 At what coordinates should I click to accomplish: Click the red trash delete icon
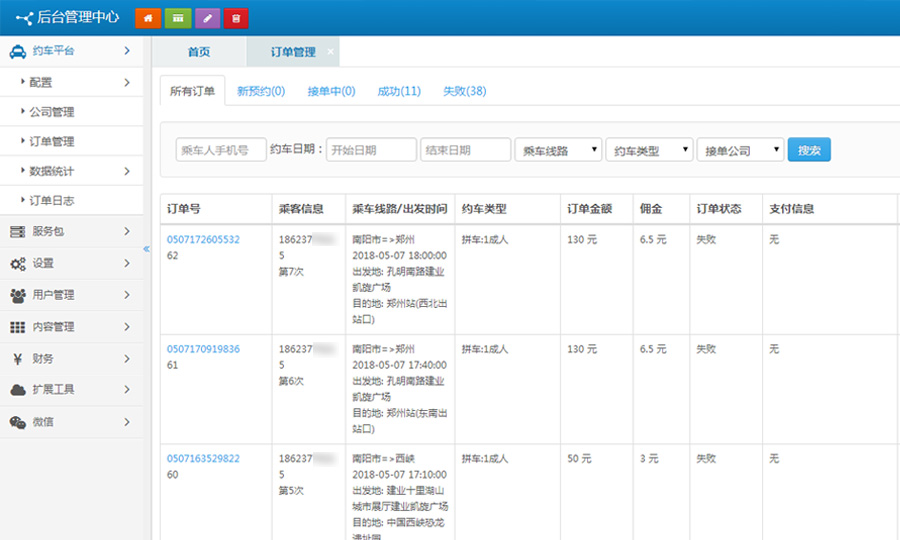point(236,18)
